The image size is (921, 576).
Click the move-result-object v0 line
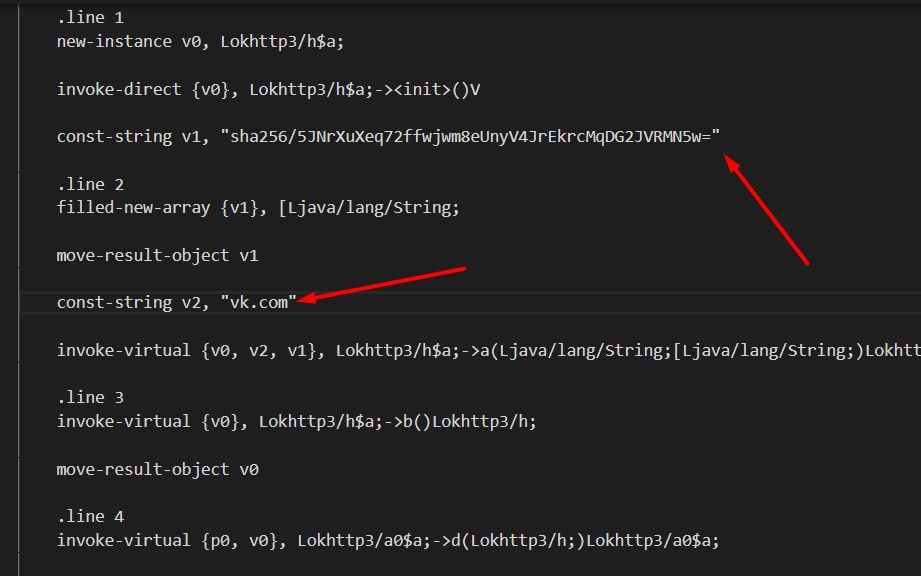click(157, 470)
